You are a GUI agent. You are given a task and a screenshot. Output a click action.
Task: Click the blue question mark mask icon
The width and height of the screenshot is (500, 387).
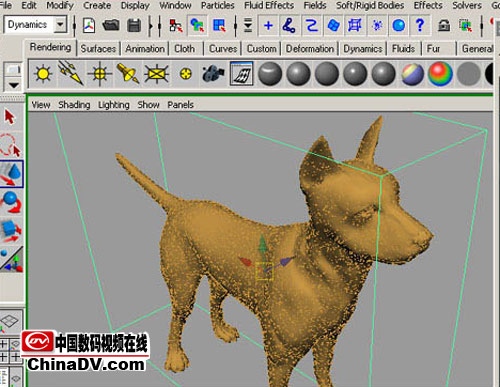[420, 25]
